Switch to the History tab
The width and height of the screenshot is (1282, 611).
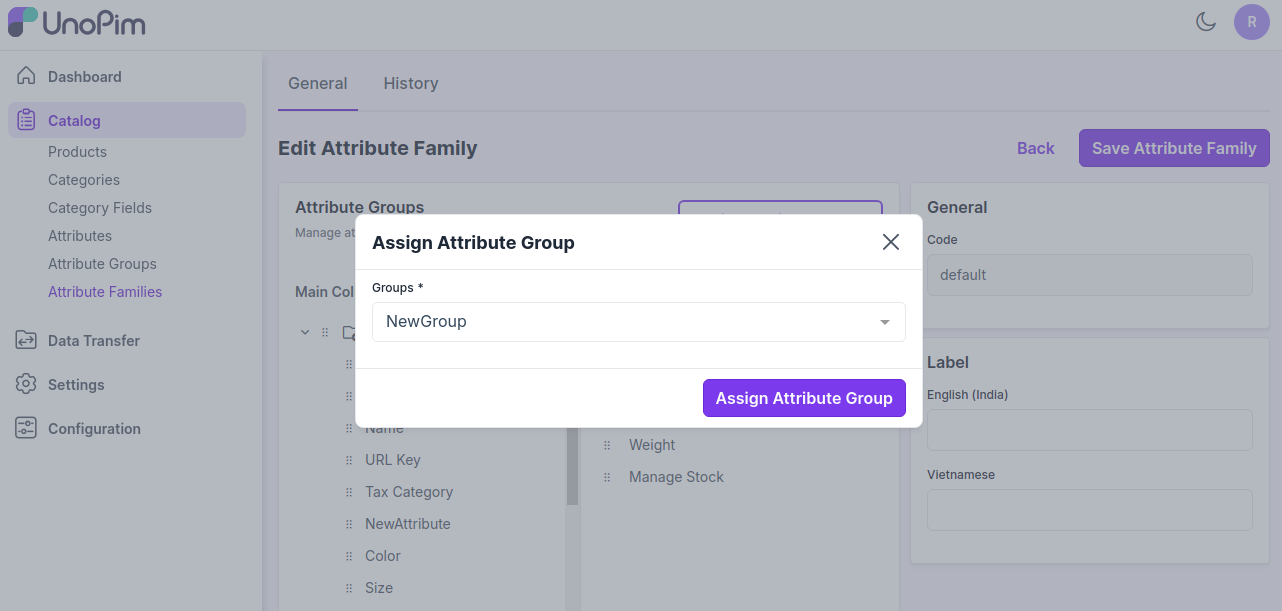click(410, 83)
